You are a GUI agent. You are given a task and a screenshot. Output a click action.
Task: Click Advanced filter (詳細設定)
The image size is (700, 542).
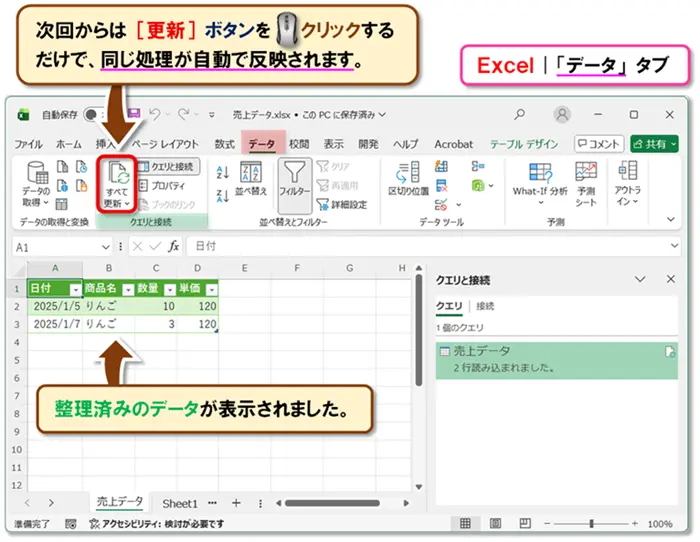[x=342, y=204]
